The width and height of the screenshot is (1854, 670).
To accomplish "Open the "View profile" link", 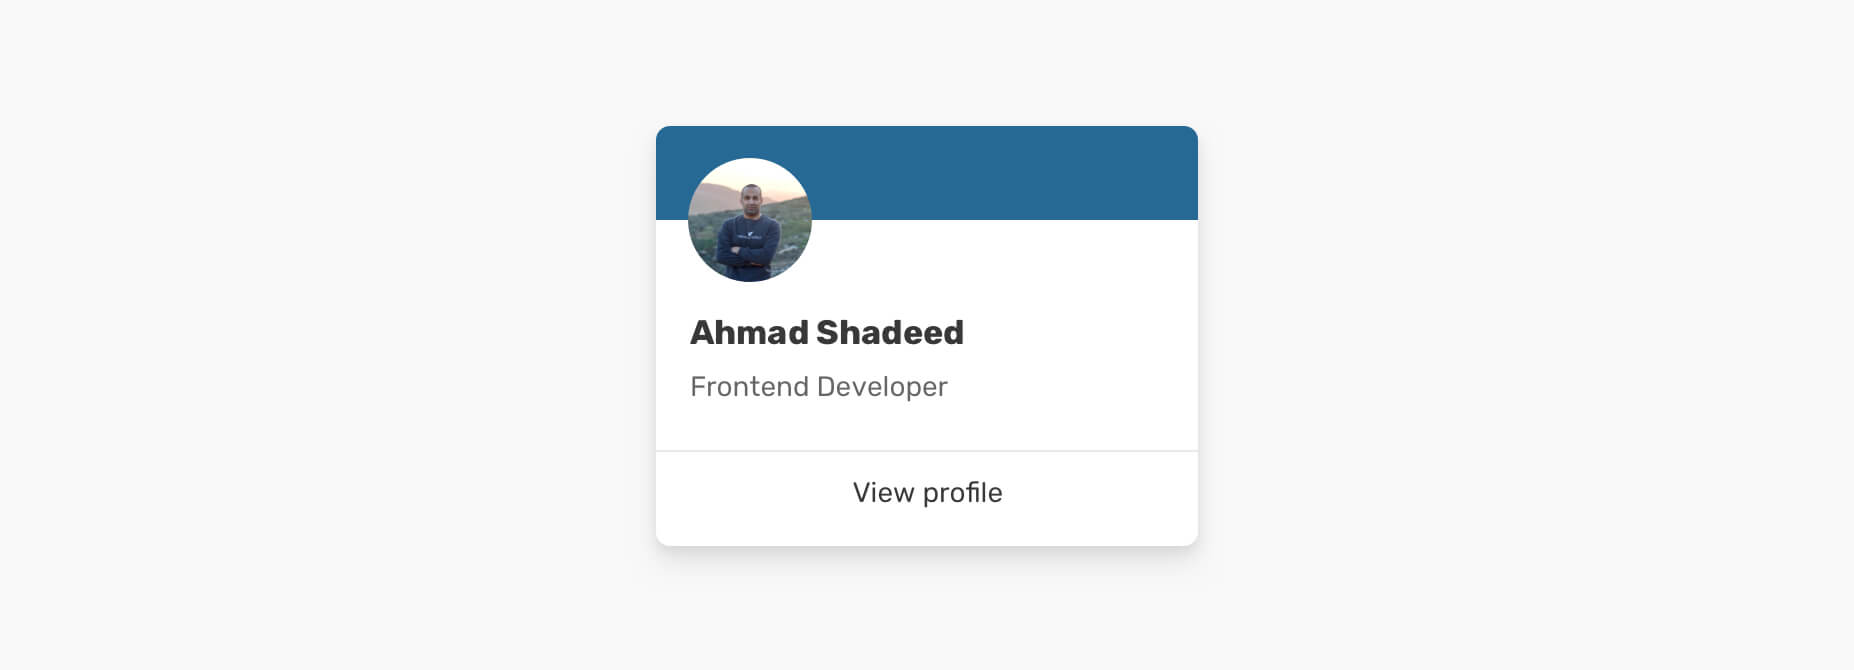I will (x=927, y=493).
